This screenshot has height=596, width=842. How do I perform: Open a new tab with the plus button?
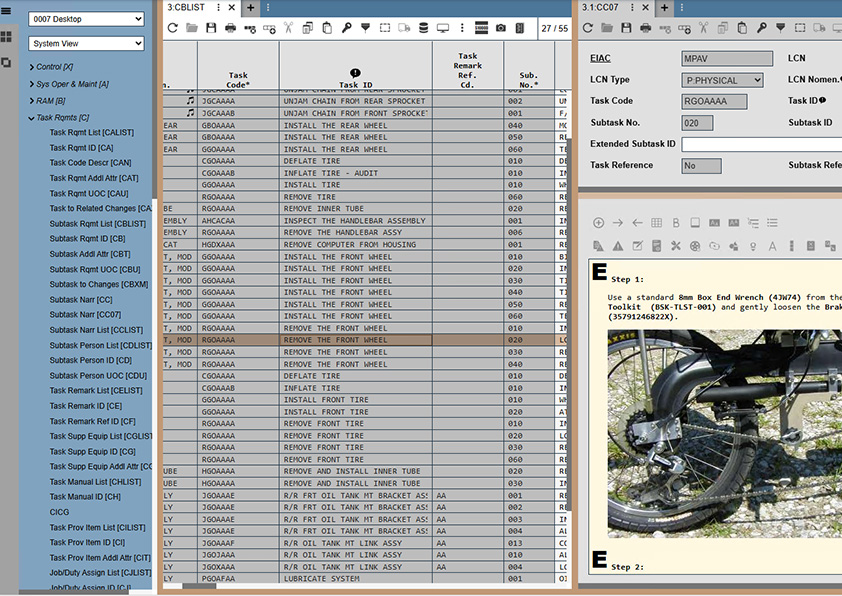point(248,8)
